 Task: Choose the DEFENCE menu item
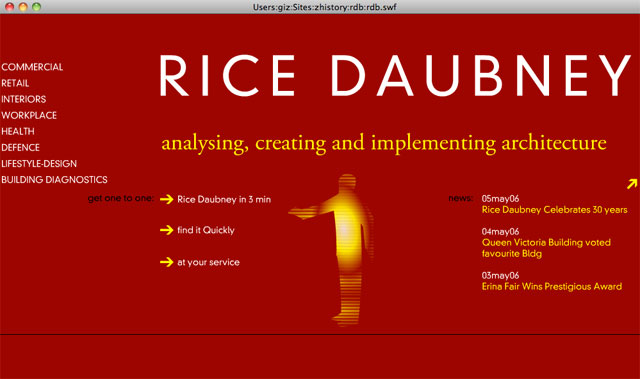(x=20, y=147)
